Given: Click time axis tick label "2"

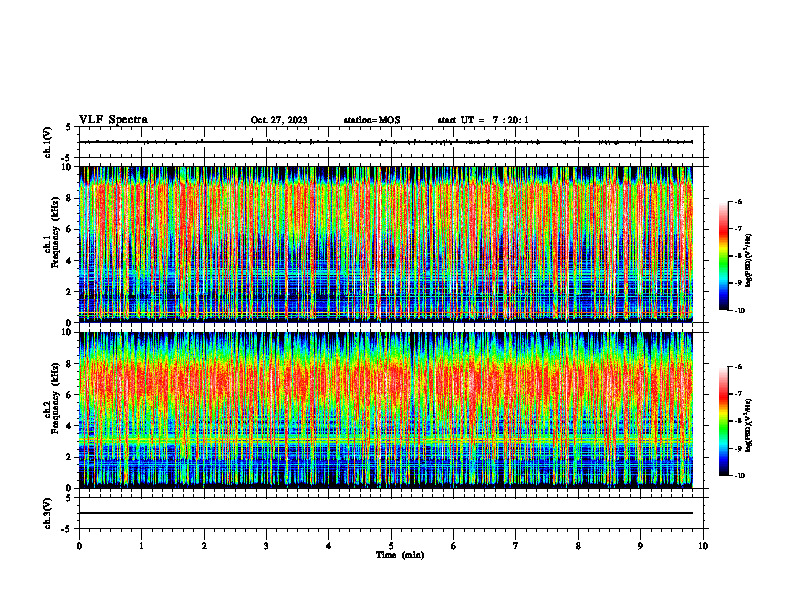Looking at the screenshot, I should click(x=204, y=546).
